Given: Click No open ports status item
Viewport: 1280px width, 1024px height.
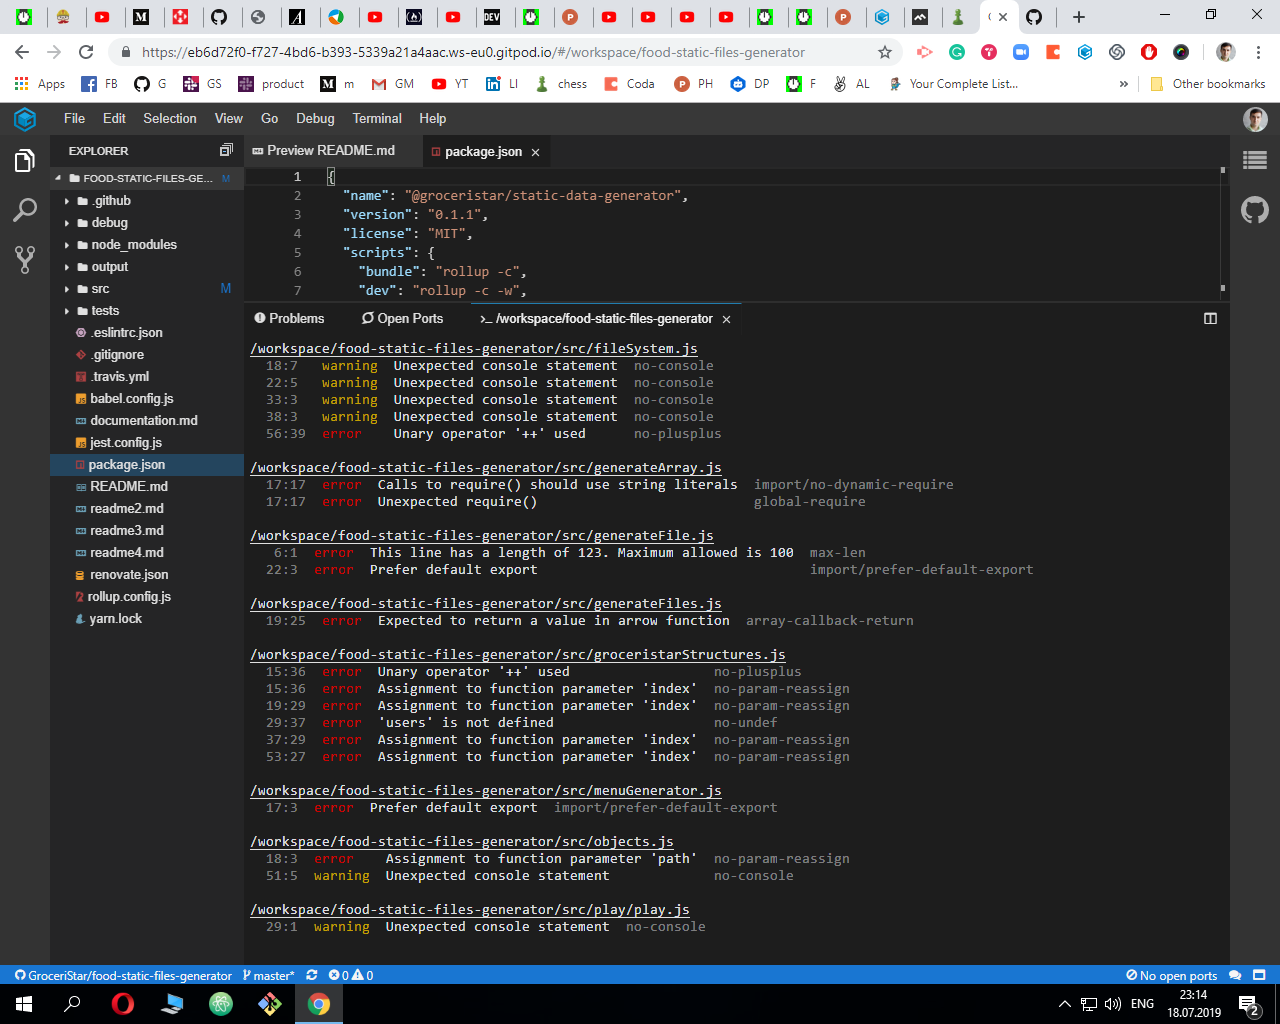Looking at the screenshot, I should (1172, 975).
